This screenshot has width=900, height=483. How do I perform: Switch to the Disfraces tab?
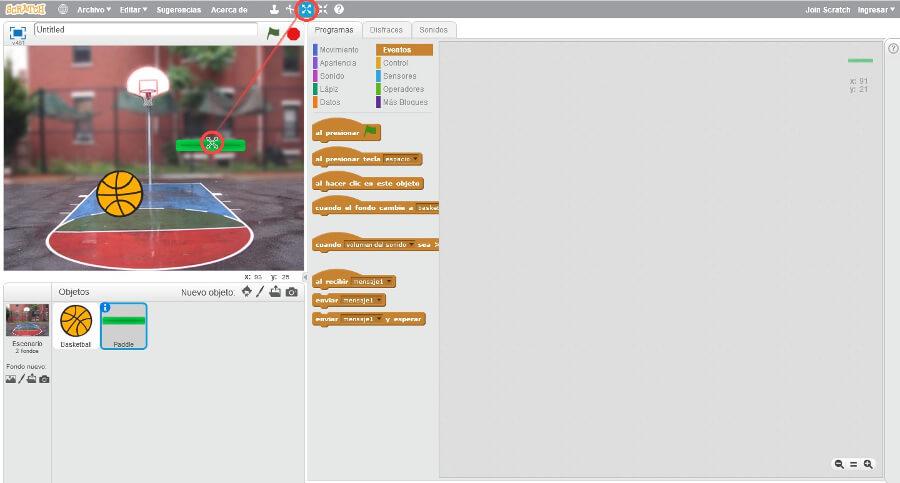click(x=386, y=30)
